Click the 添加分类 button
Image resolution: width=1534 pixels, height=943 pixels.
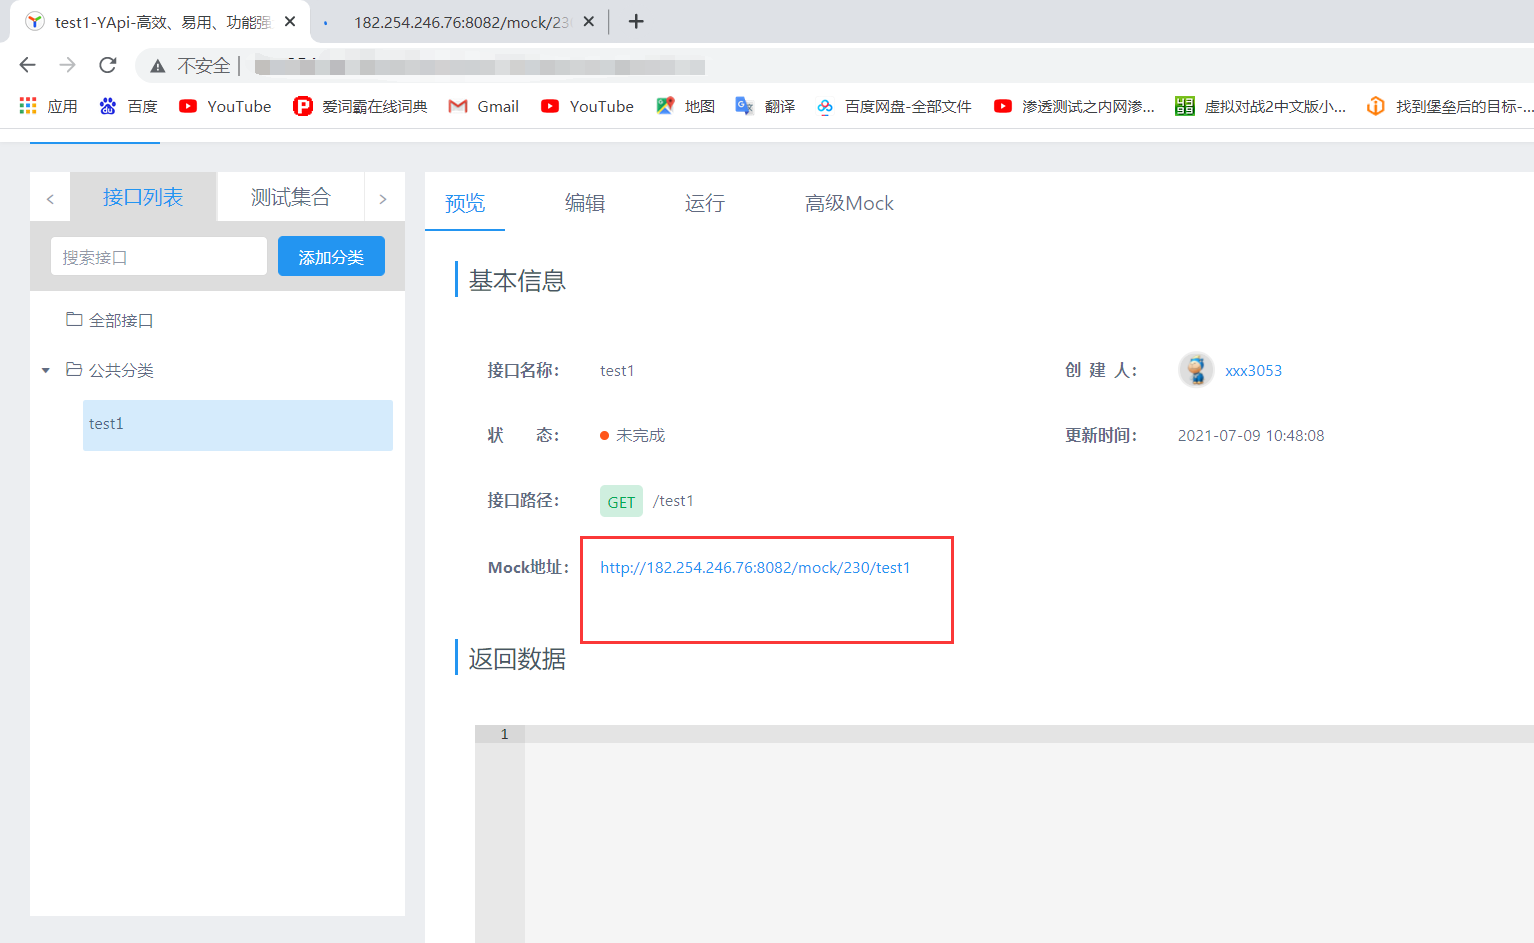click(x=331, y=256)
